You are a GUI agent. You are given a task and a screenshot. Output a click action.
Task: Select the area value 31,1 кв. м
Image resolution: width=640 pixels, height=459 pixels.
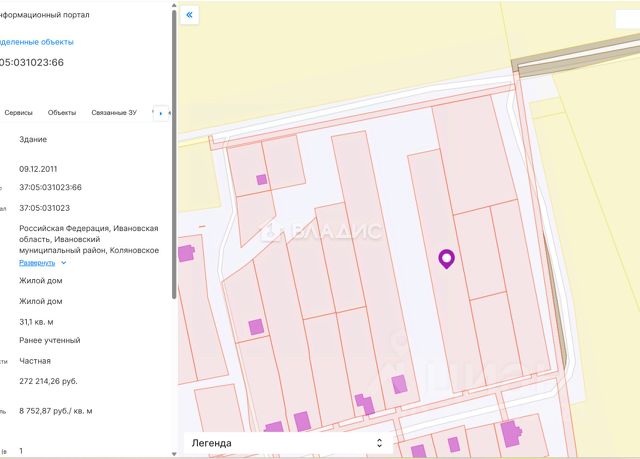point(36,322)
